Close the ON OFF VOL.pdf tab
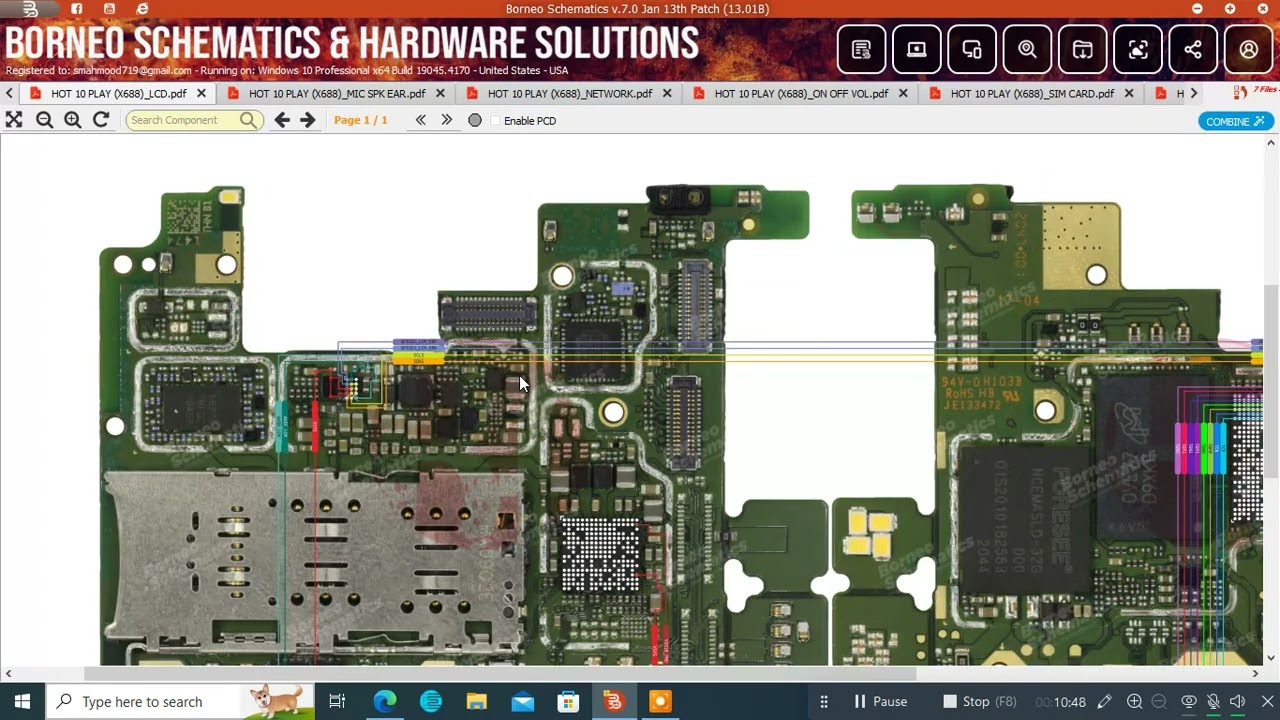The image size is (1280, 720). pyautogui.click(x=903, y=93)
